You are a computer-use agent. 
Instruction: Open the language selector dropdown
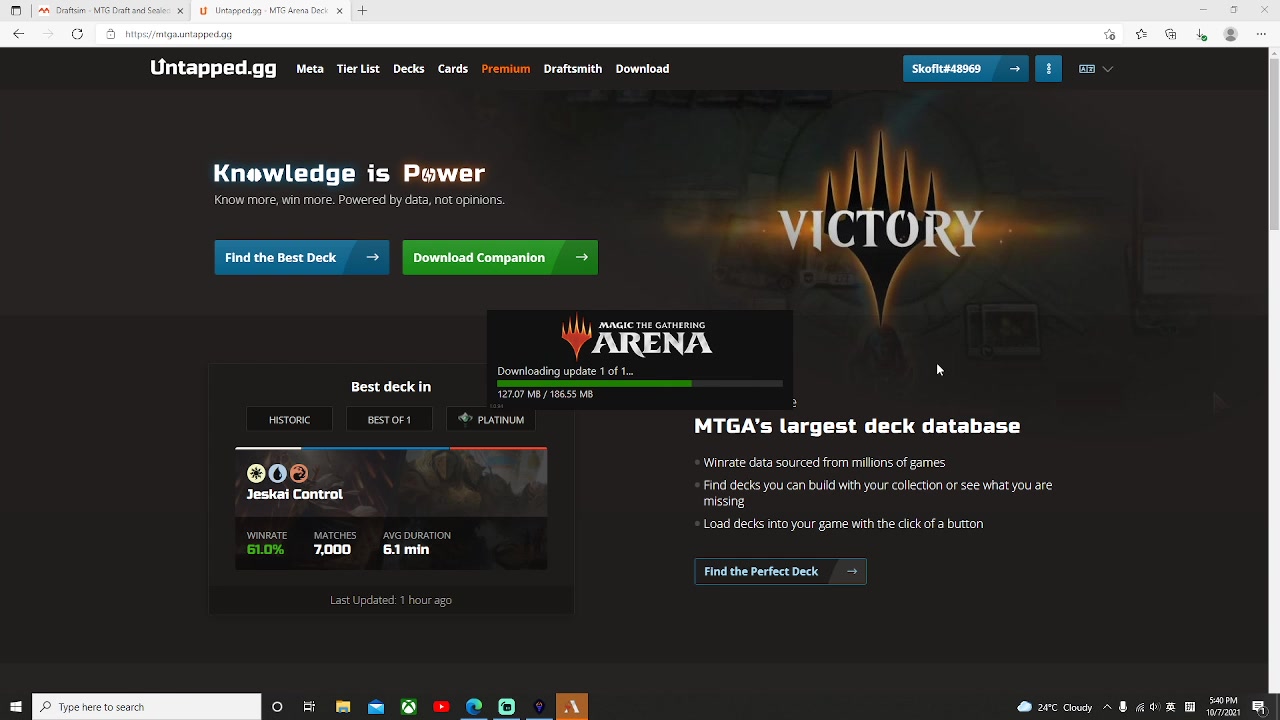1096,69
